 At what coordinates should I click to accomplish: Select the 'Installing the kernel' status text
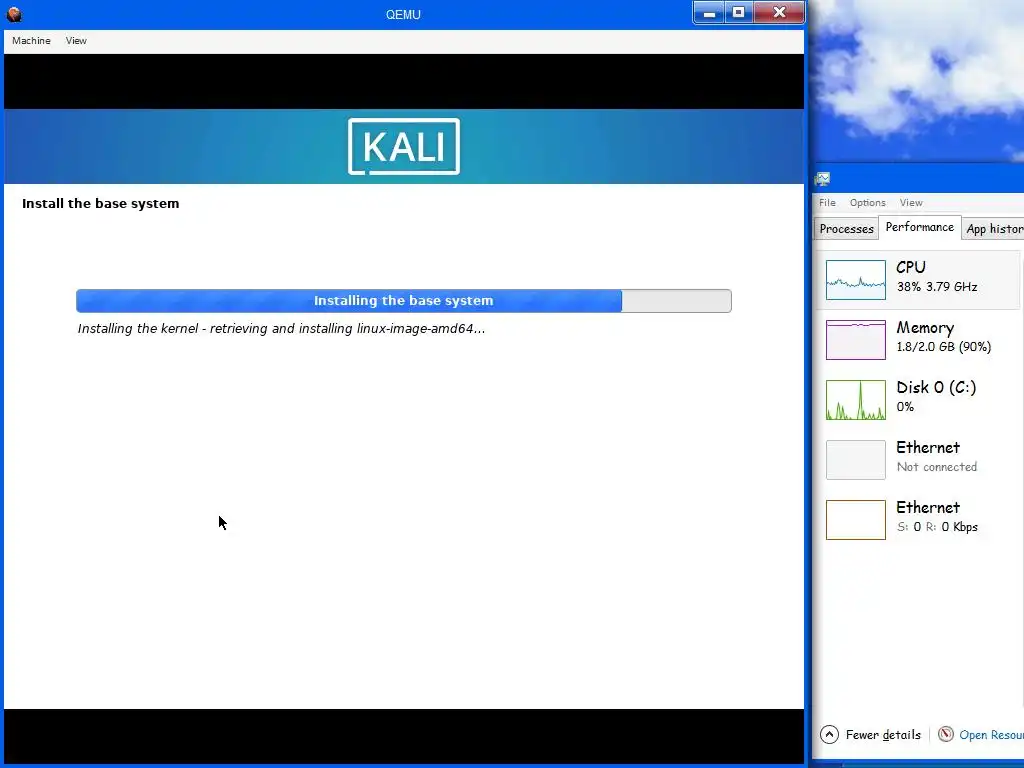281,328
